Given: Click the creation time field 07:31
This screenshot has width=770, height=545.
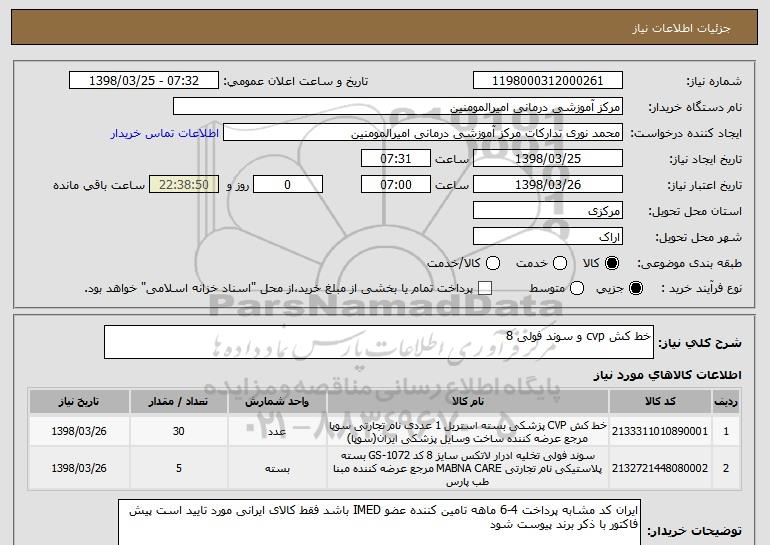Looking at the screenshot, I should point(396,159).
